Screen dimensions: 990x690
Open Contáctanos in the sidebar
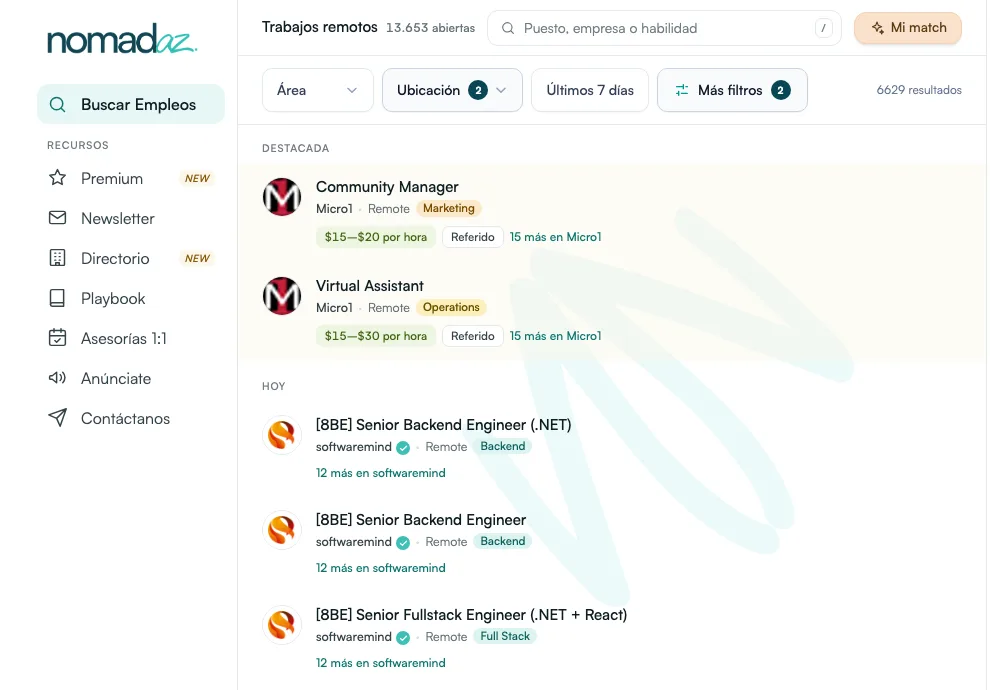tap(131, 417)
